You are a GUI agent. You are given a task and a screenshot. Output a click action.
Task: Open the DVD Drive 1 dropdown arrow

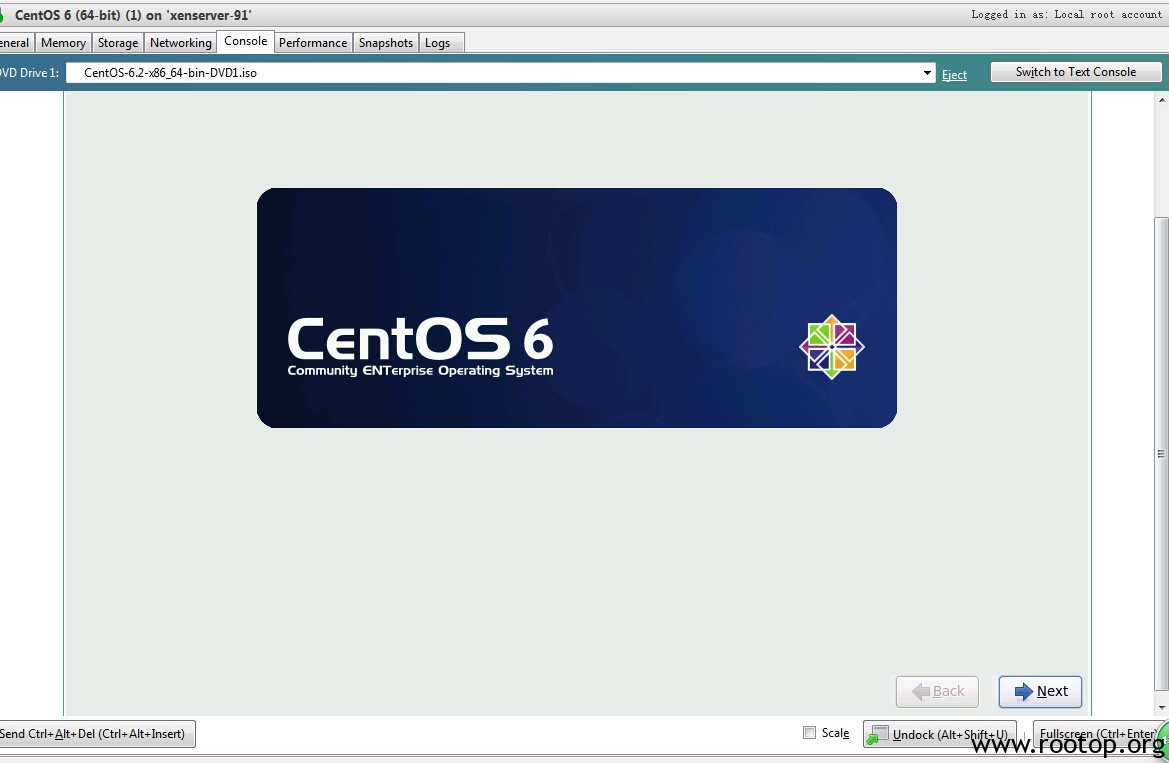coord(927,73)
